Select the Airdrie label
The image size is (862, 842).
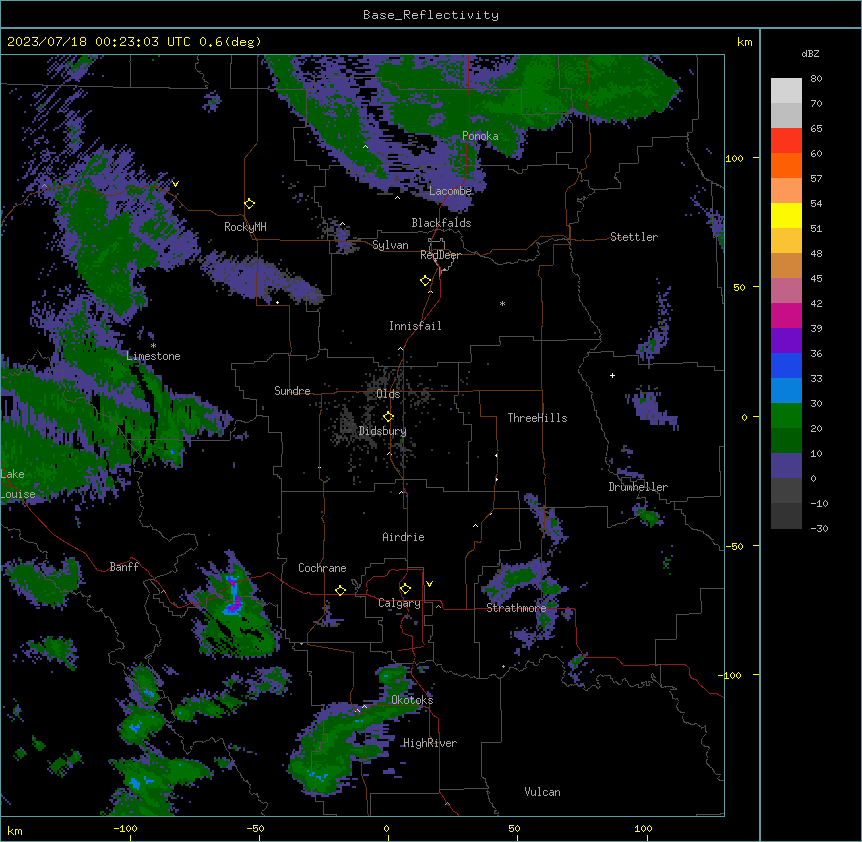404,537
